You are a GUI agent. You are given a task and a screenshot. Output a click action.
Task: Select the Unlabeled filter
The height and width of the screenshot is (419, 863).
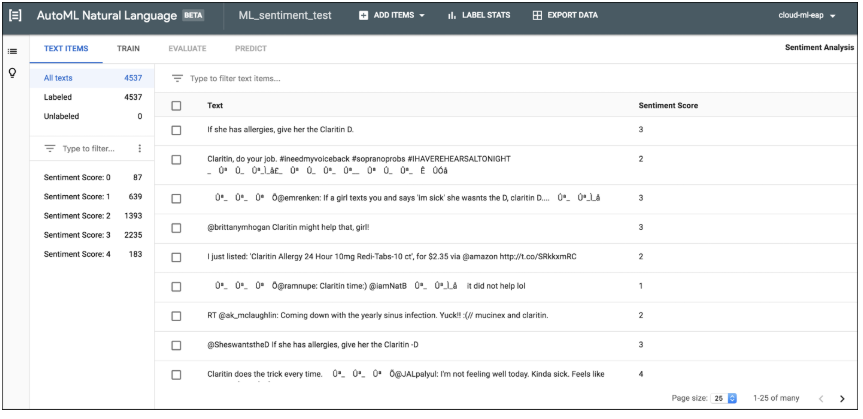pyautogui.click(x=92, y=116)
